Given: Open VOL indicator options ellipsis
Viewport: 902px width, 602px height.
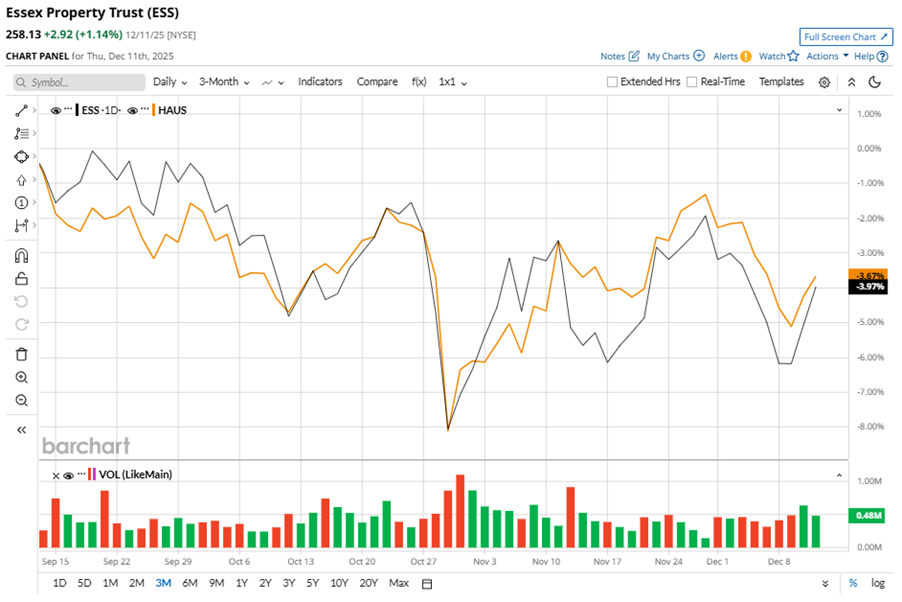Looking at the screenshot, I should click(82, 474).
